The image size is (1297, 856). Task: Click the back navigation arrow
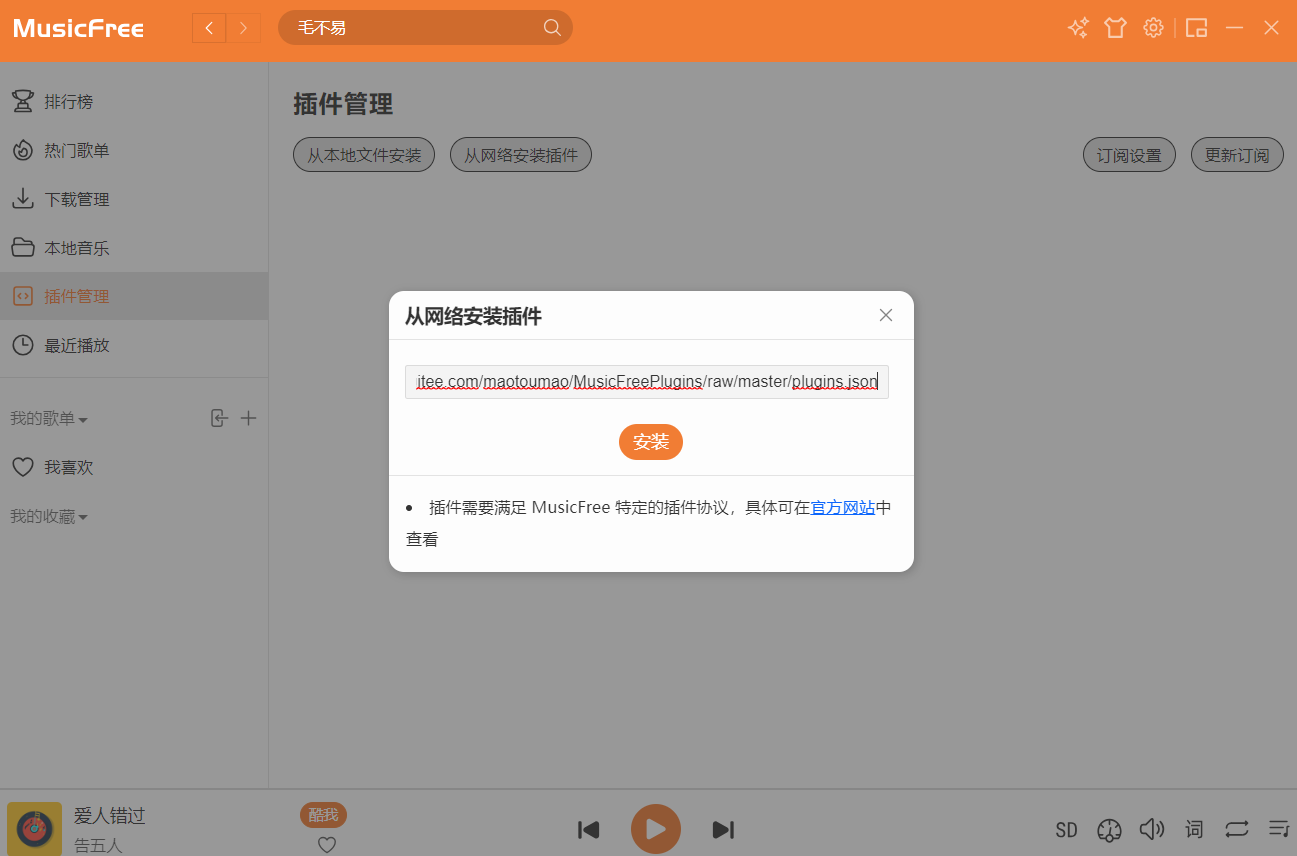pyautogui.click(x=209, y=28)
